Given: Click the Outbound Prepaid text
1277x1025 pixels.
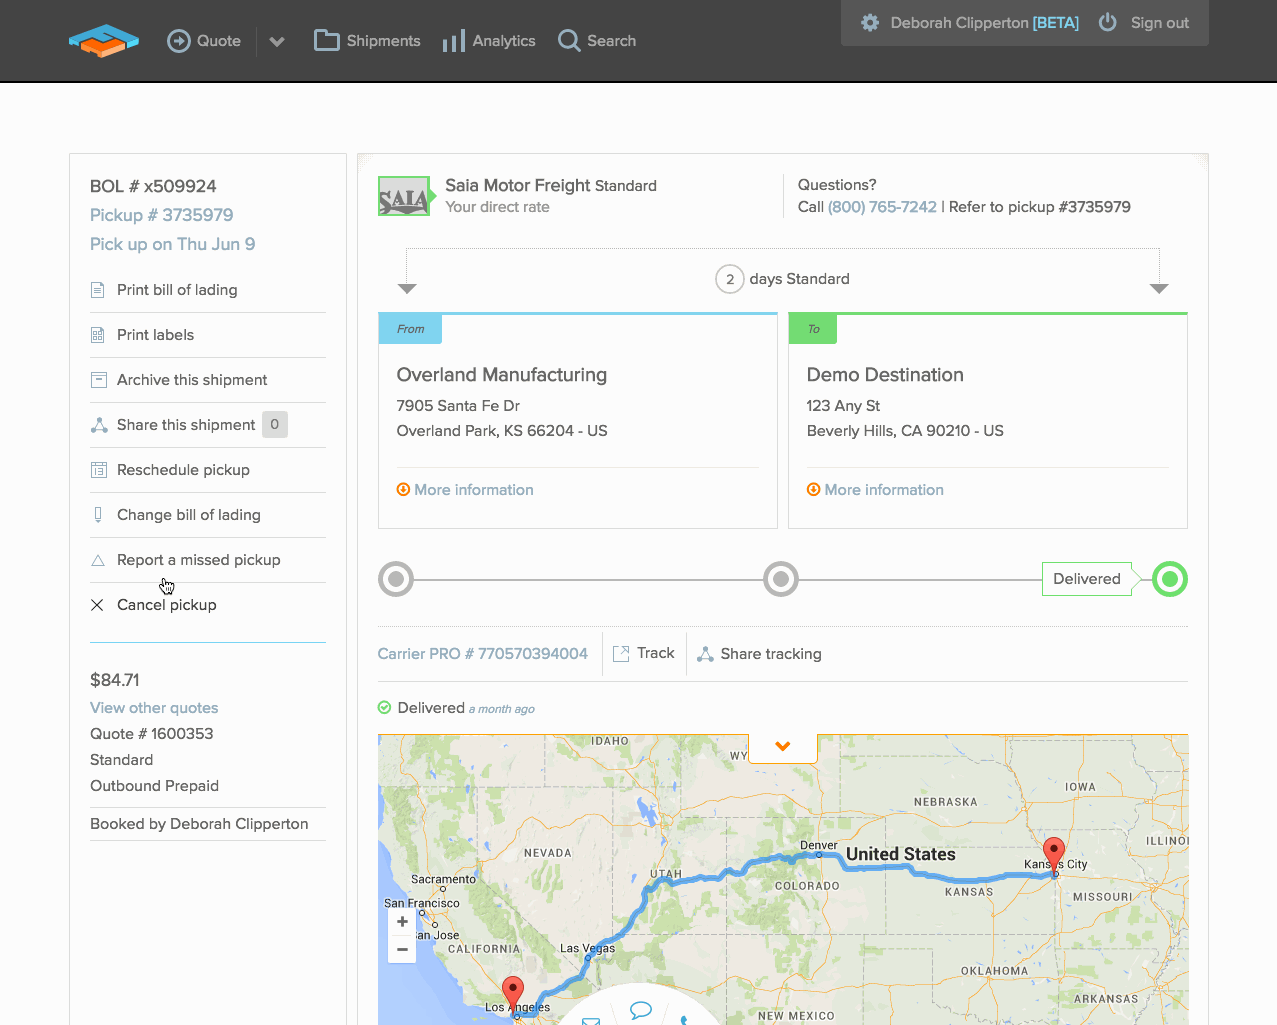Looking at the screenshot, I should tap(155, 786).
